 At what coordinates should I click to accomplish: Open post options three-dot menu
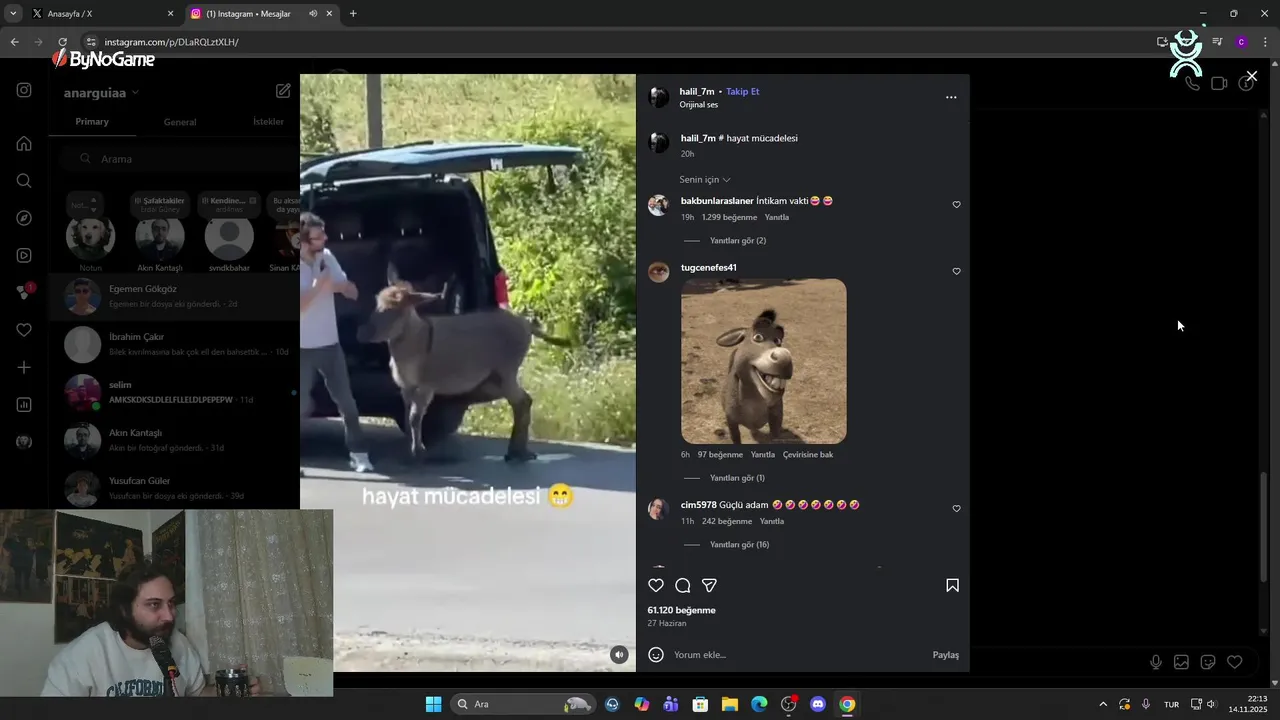point(951,97)
